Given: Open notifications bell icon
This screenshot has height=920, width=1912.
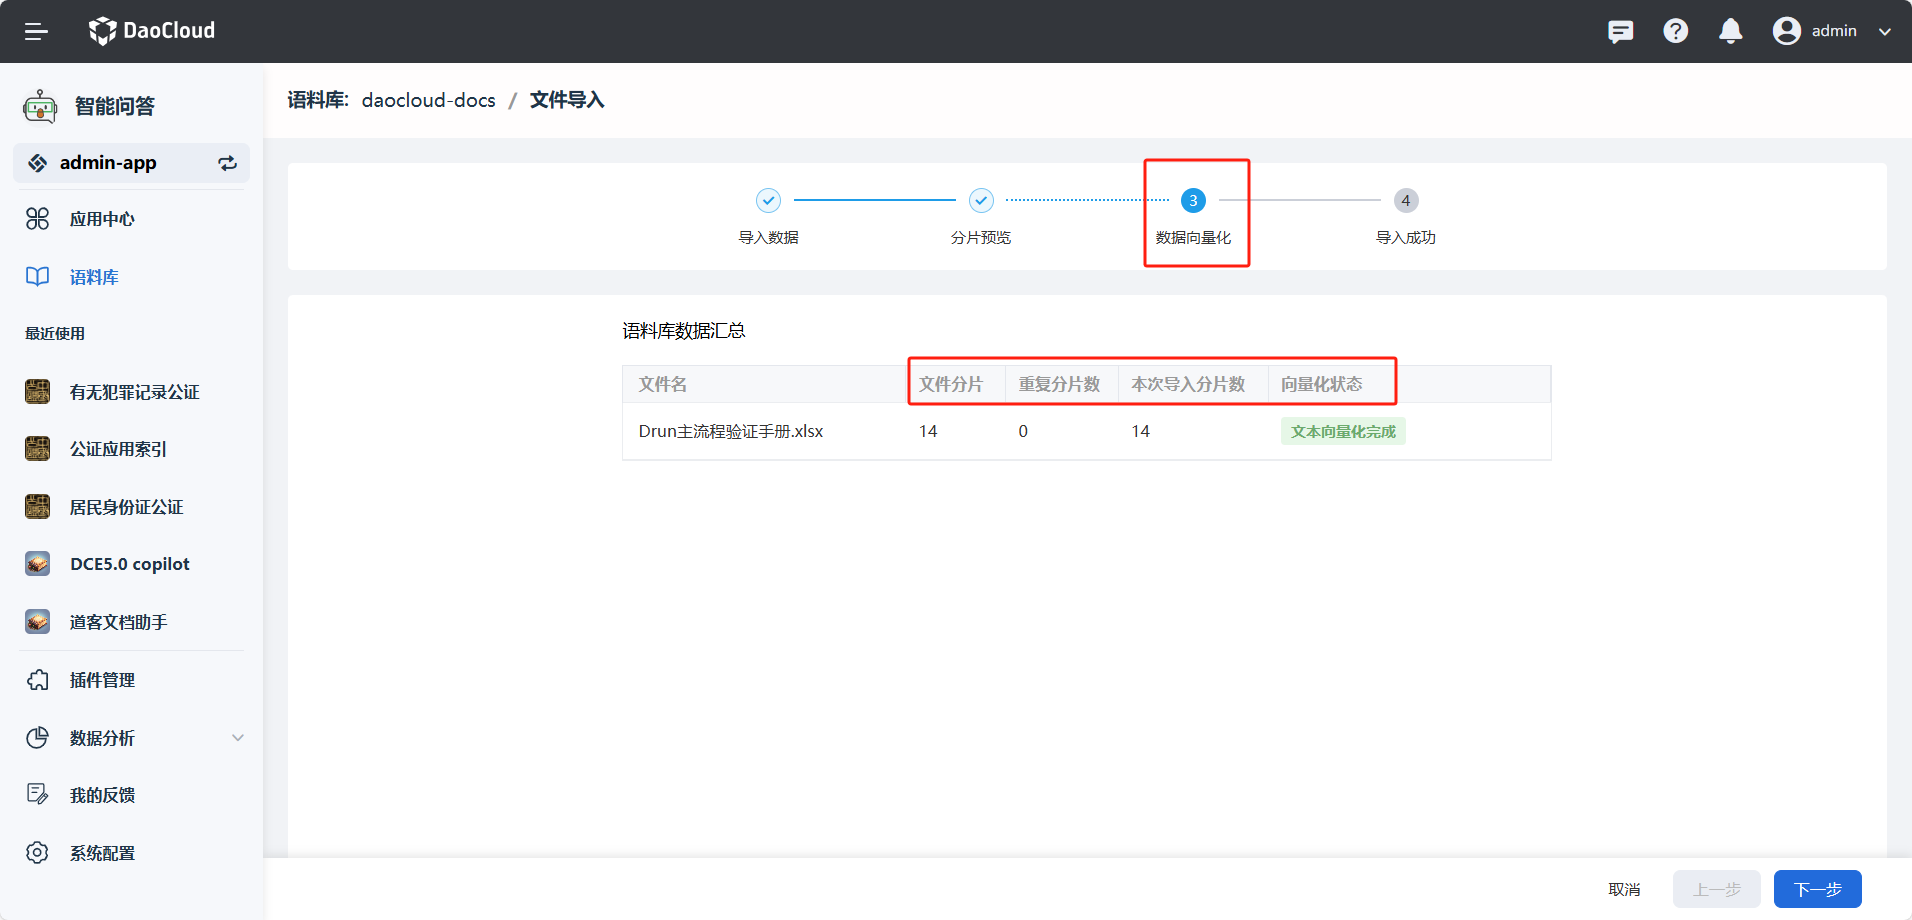Looking at the screenshot, I should point(1730,31).
